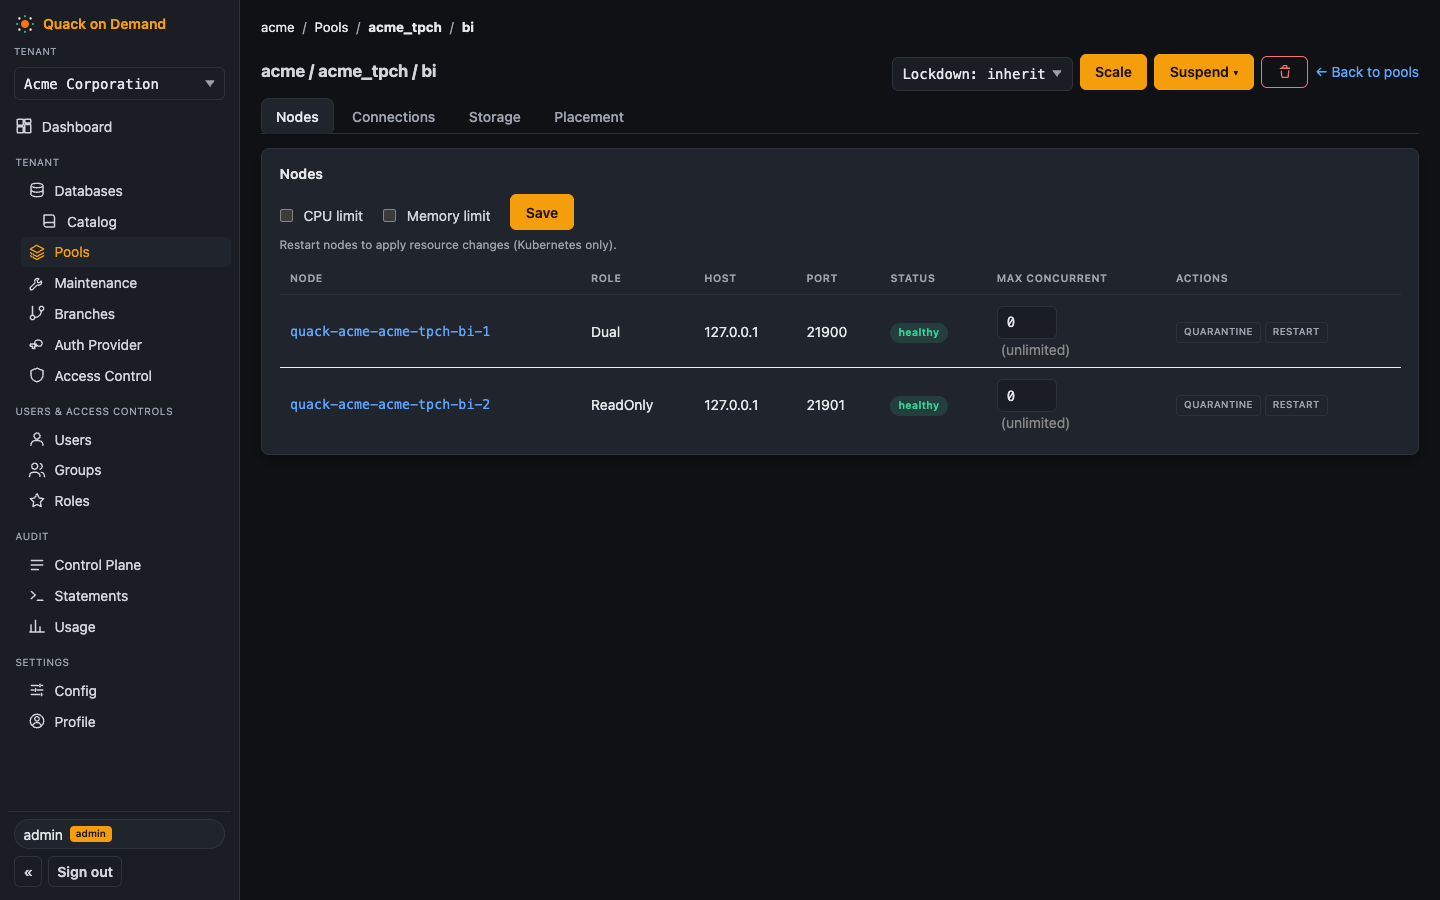Click the Quack on Demand sun logo
The image size is (1440, 900).
point(25,24)
